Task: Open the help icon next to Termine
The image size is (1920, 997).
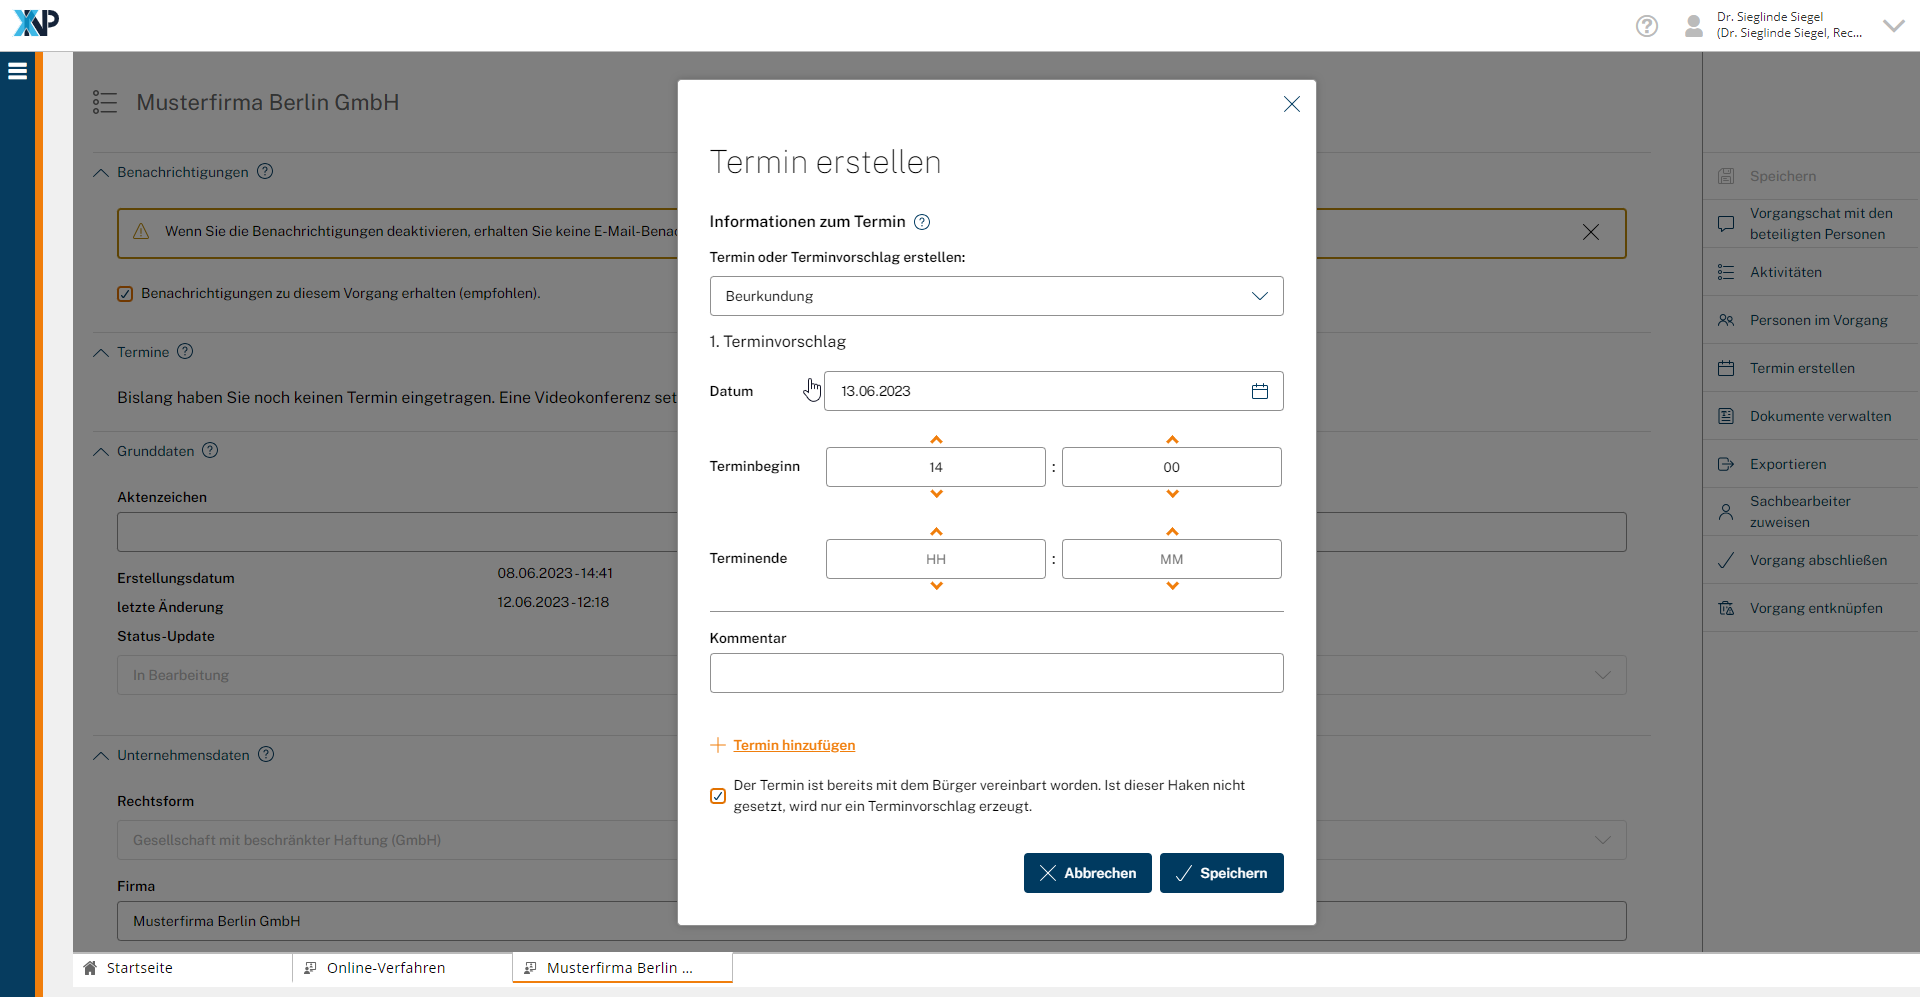Action: tap(185, 351)
